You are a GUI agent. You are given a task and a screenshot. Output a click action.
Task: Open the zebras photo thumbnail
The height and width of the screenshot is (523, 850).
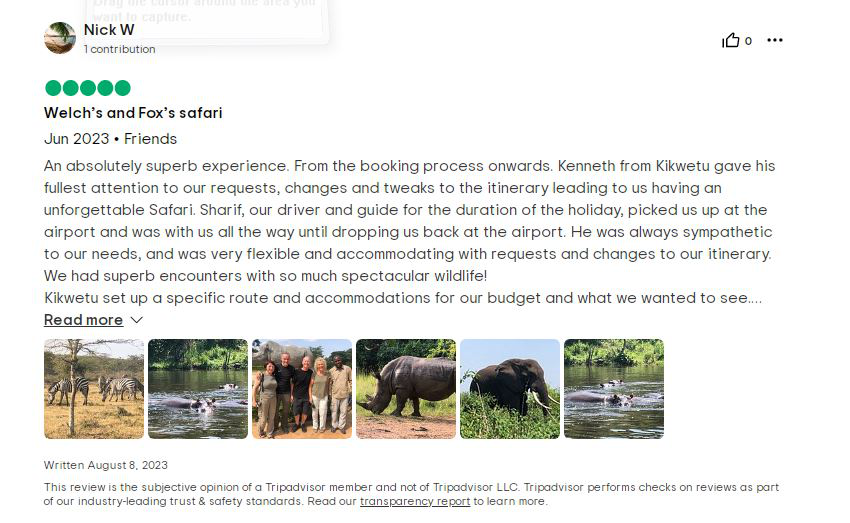(94, 389)
